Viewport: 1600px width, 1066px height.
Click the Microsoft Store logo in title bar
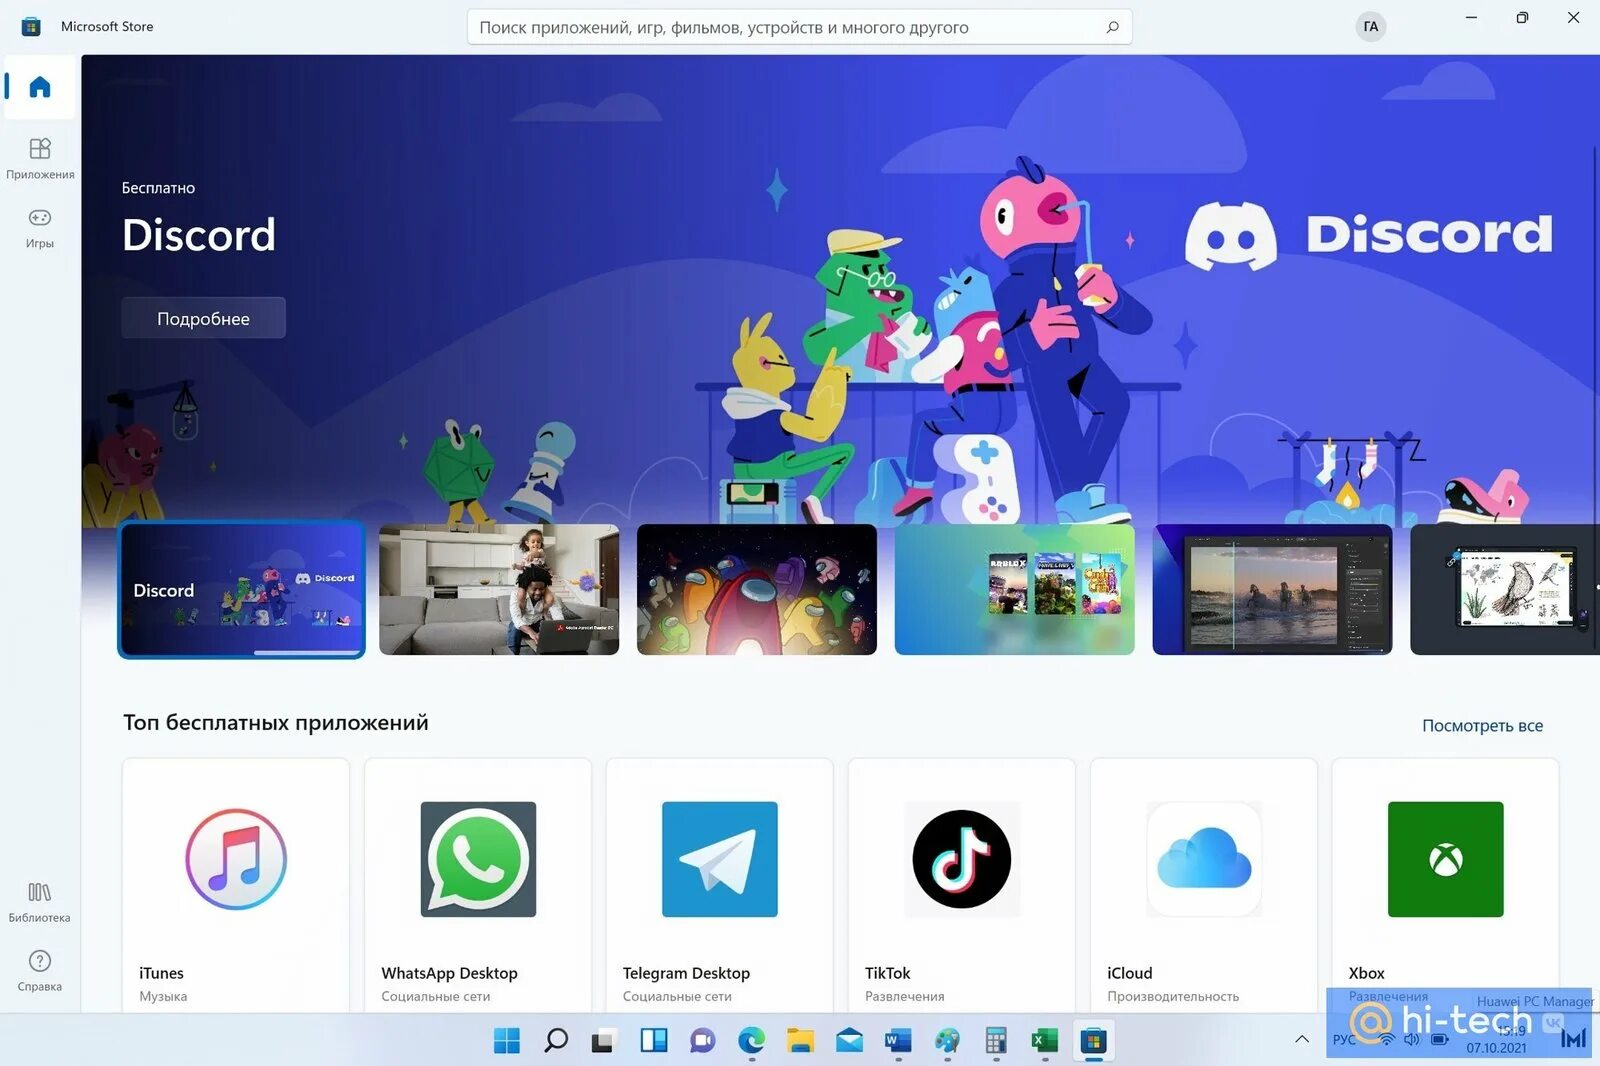pyautogui.click(x=31, y=27)
